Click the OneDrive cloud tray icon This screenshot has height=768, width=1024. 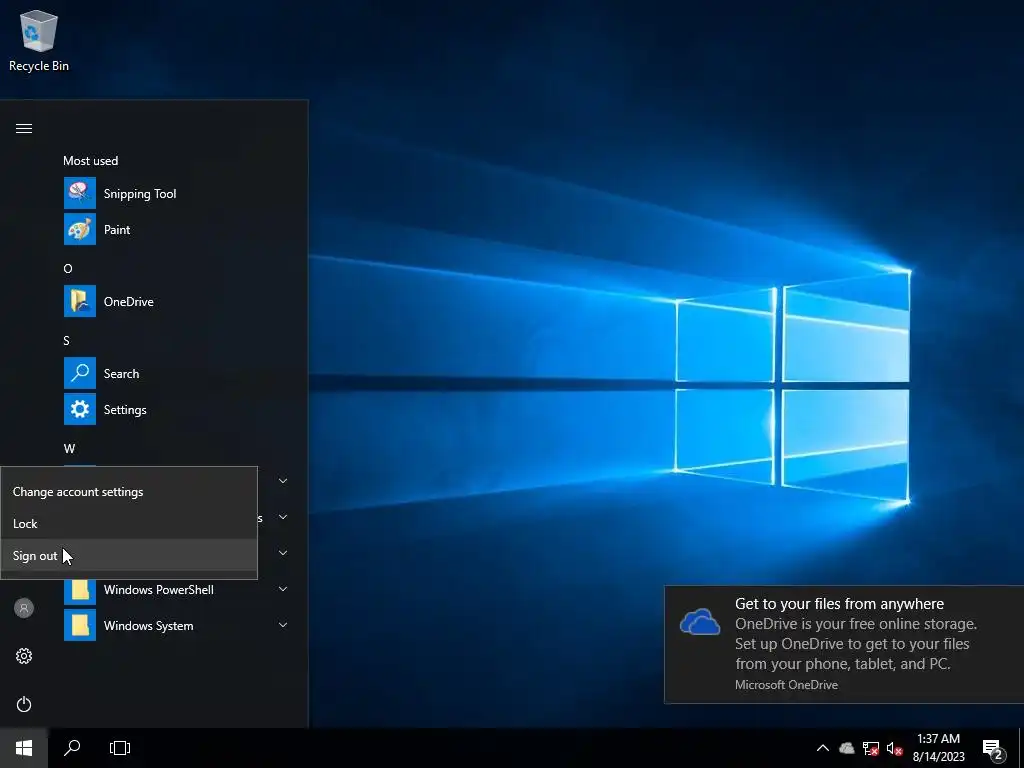click(847, 748)
